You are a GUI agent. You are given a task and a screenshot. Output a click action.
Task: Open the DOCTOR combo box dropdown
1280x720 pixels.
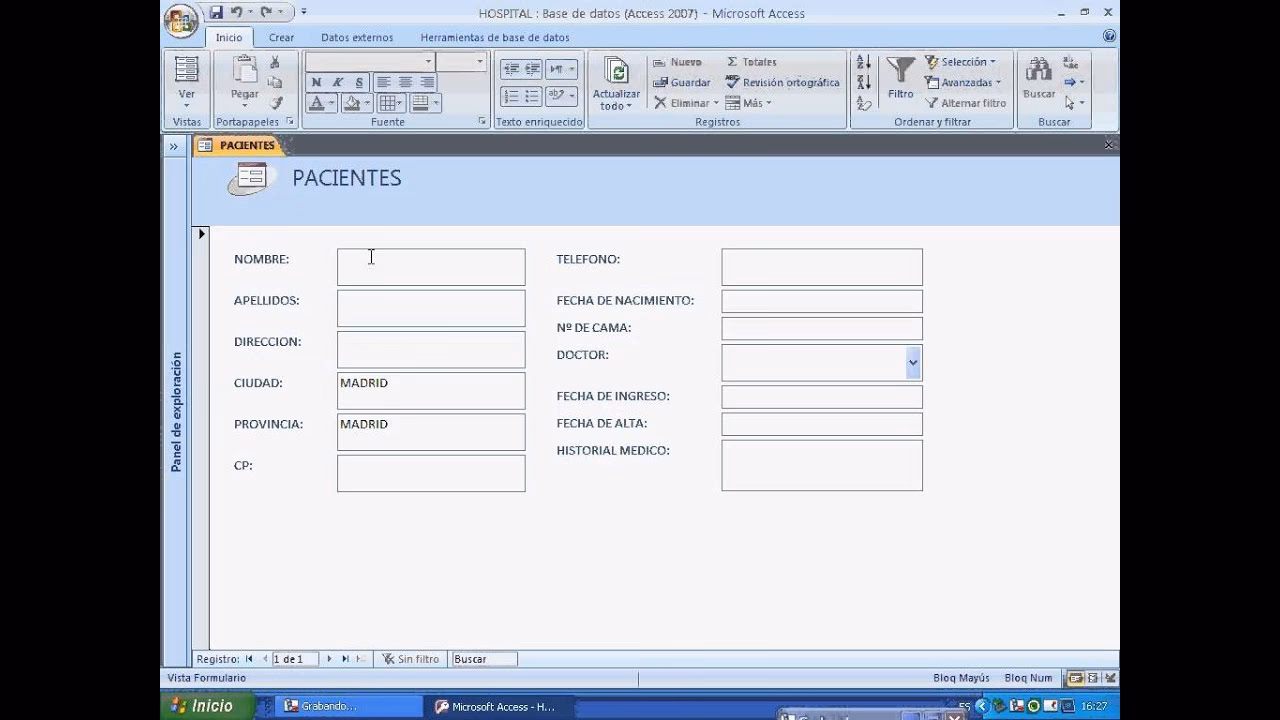click(x=913, y=363)
